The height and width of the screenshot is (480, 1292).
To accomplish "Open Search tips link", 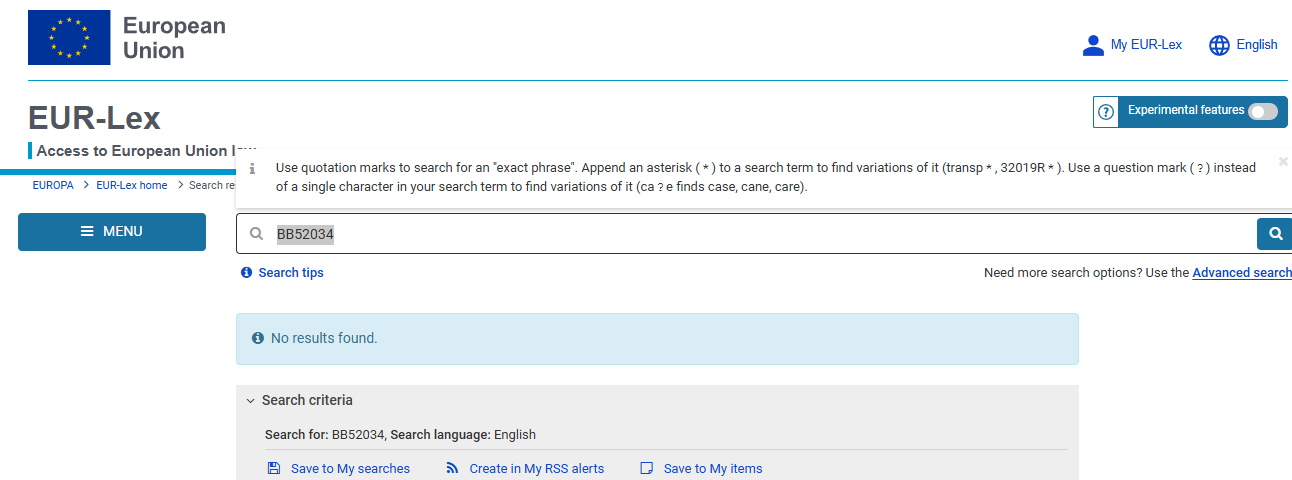I will coord(290,272).
